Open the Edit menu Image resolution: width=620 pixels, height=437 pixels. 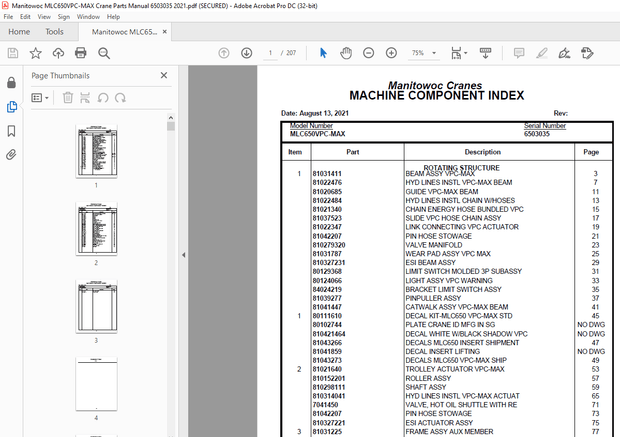point(25,17)
